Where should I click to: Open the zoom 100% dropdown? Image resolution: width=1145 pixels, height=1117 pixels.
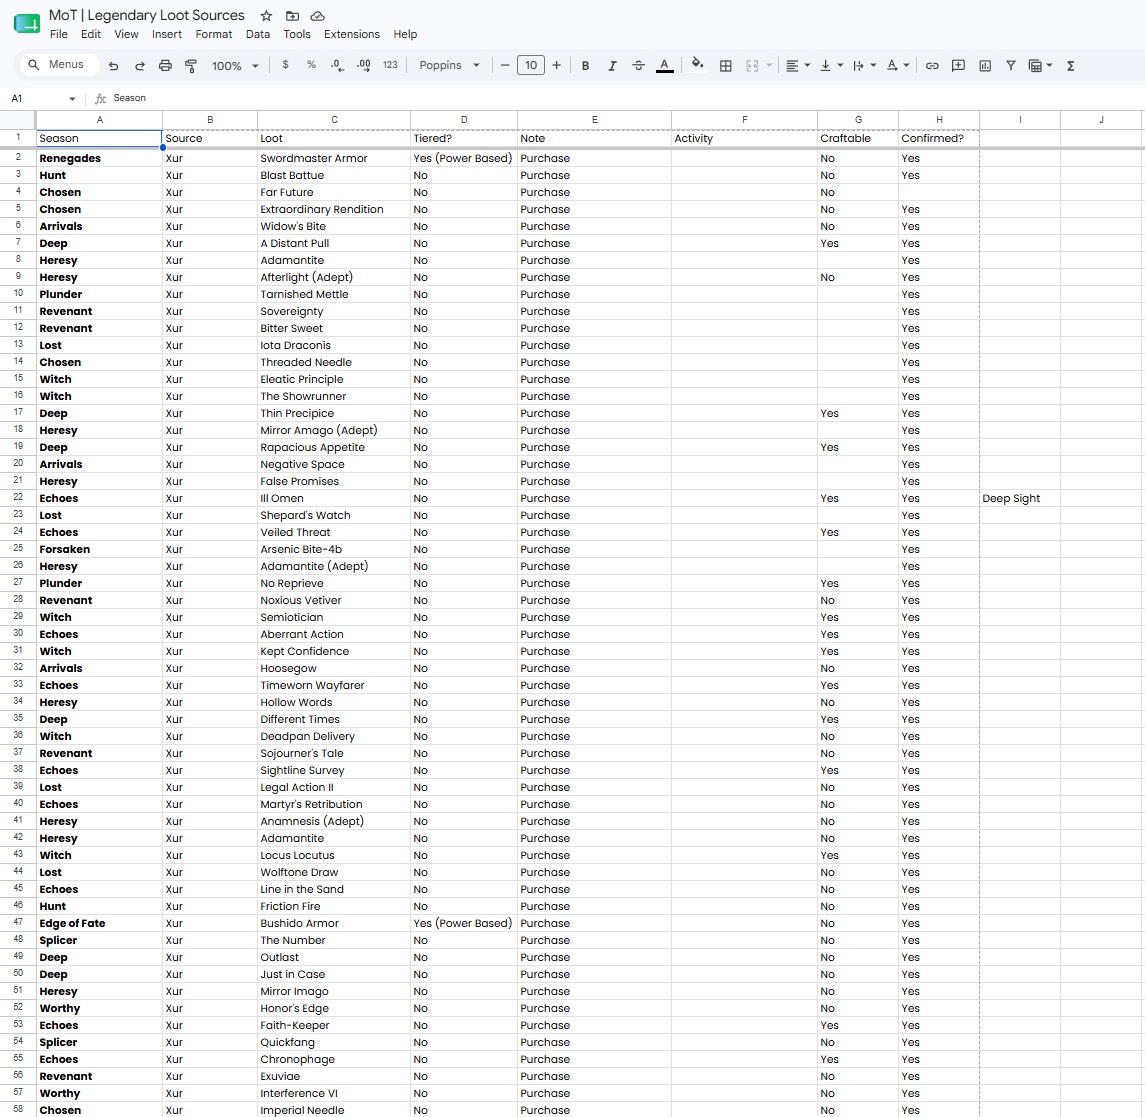[x=235, y=66]
